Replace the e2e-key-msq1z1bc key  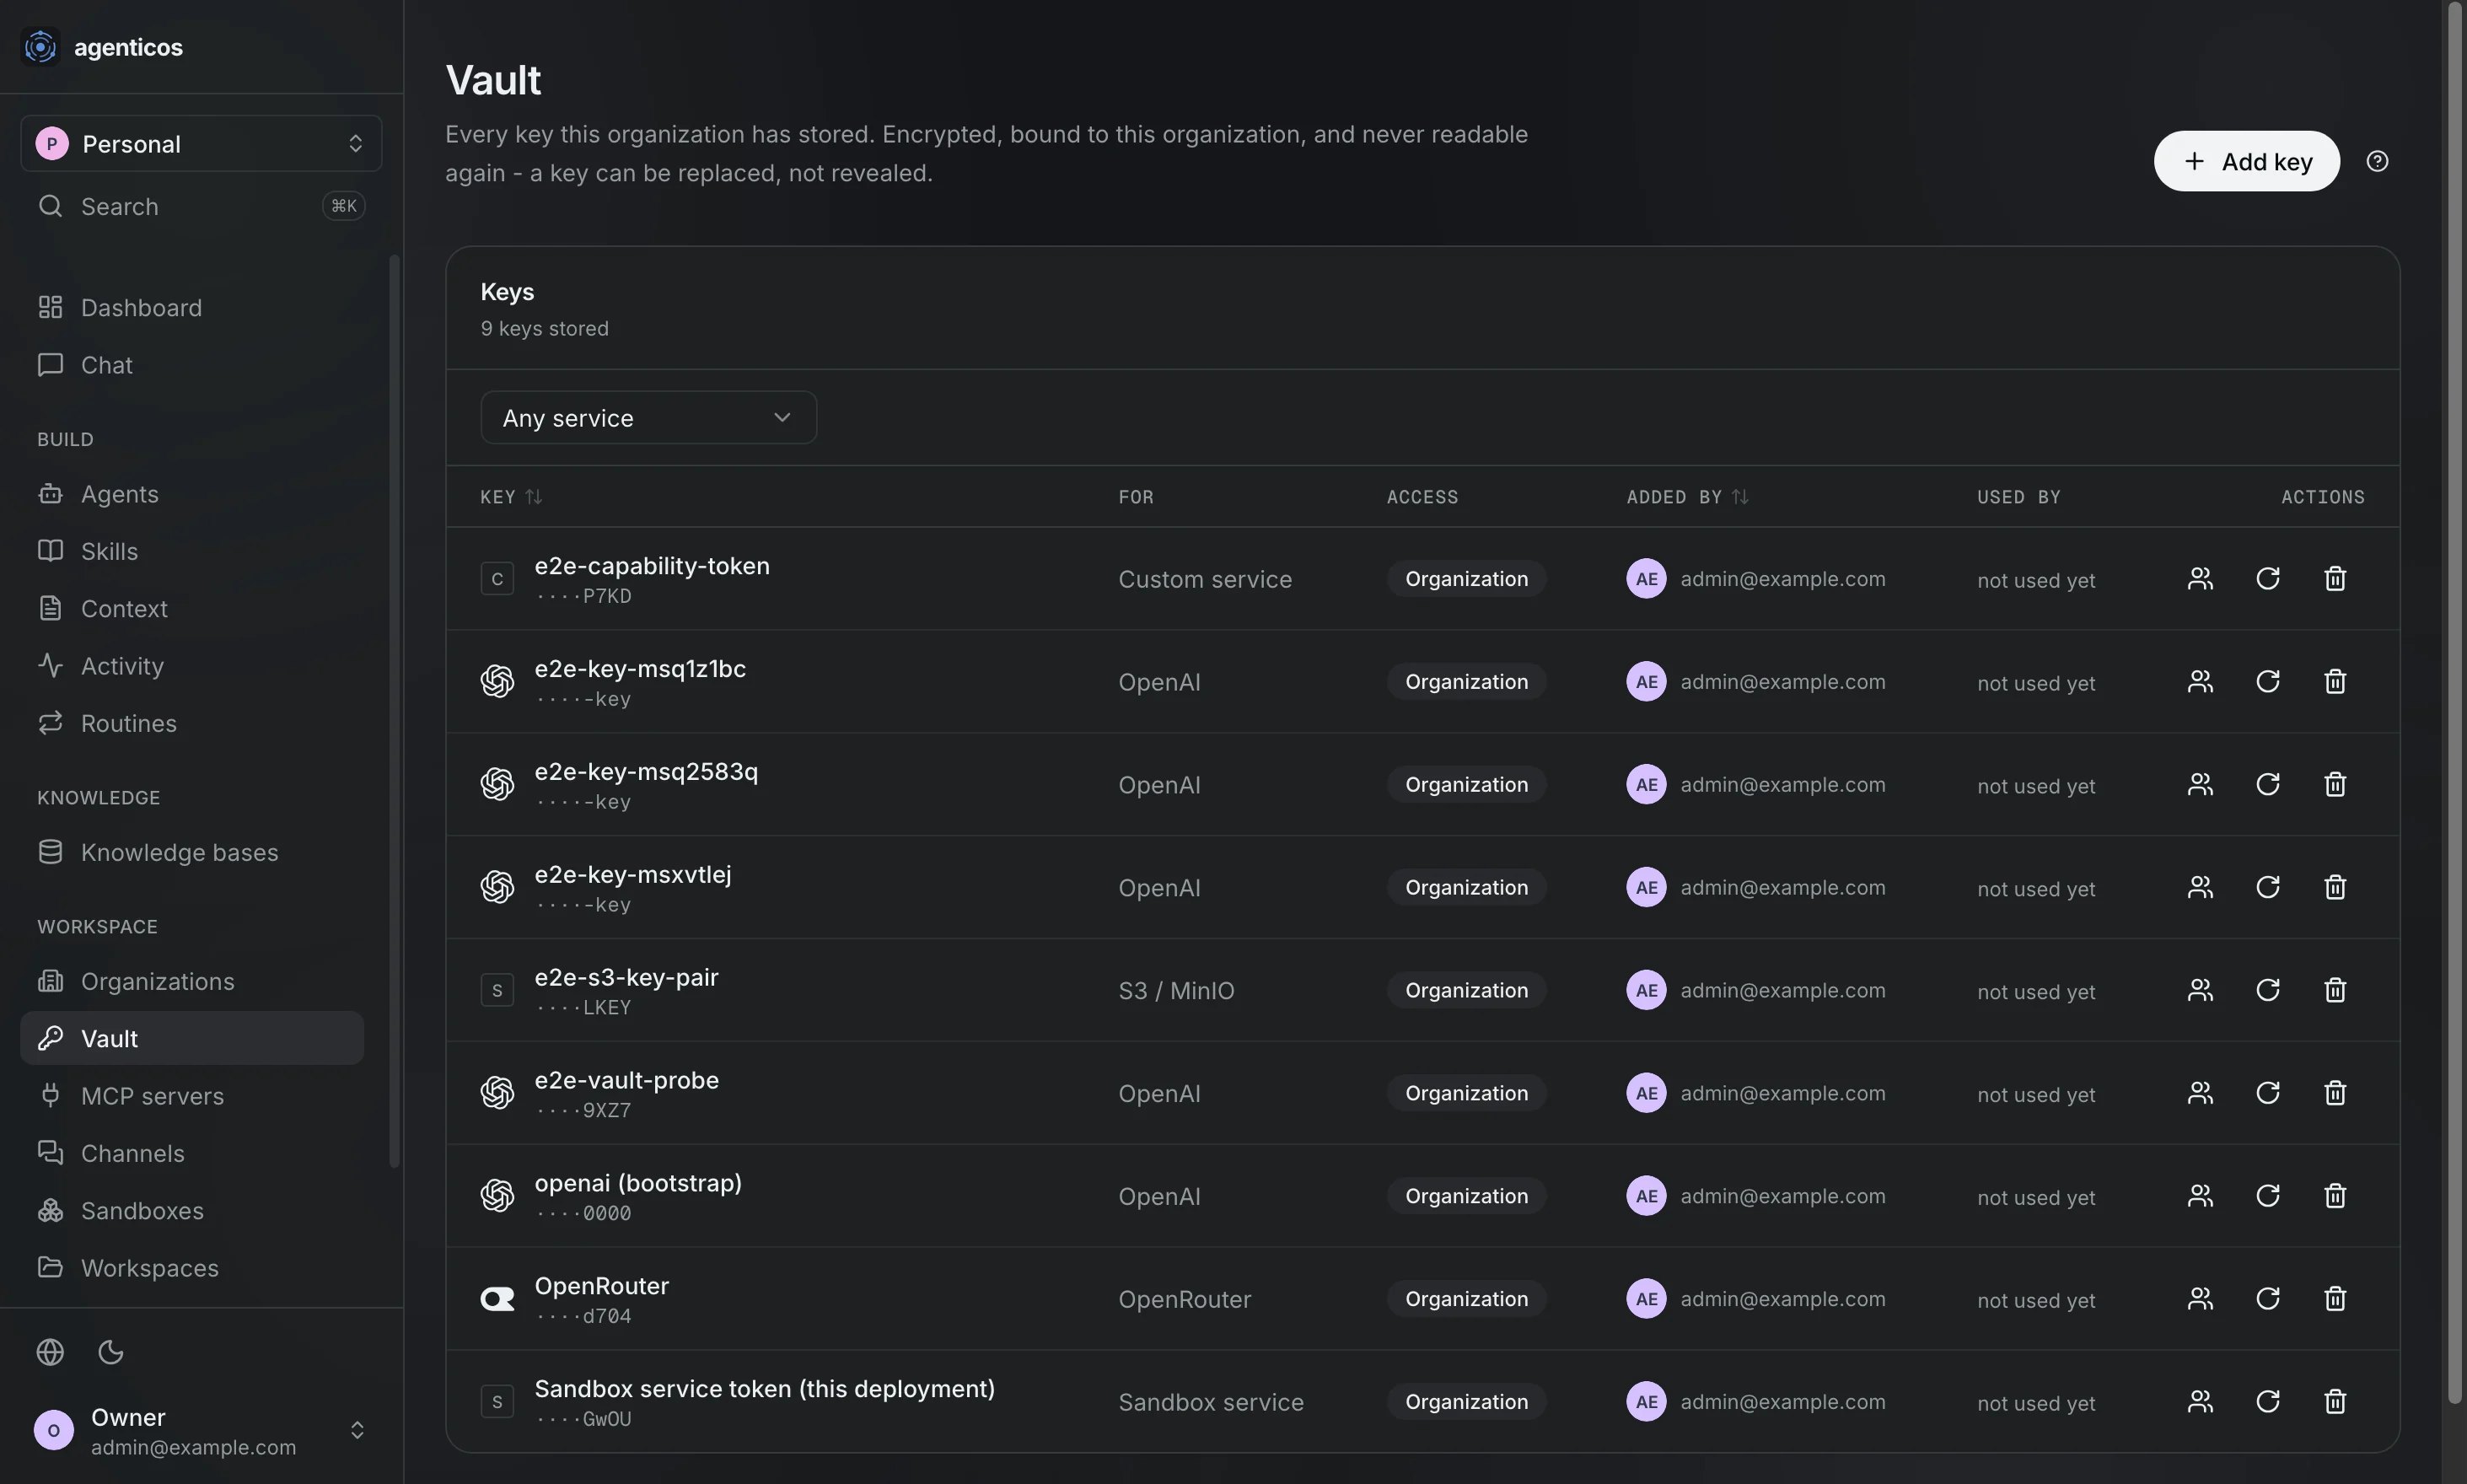[2267, 682]
